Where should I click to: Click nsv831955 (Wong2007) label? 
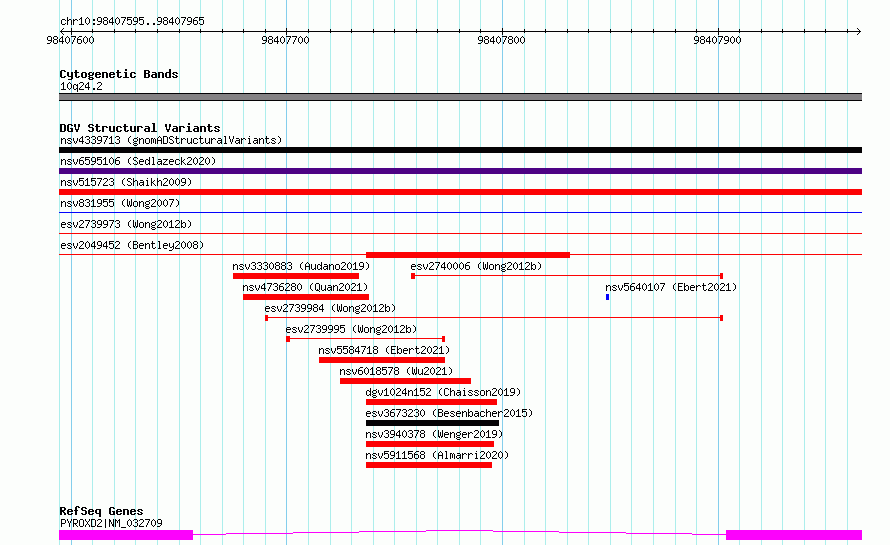[120, 203]
